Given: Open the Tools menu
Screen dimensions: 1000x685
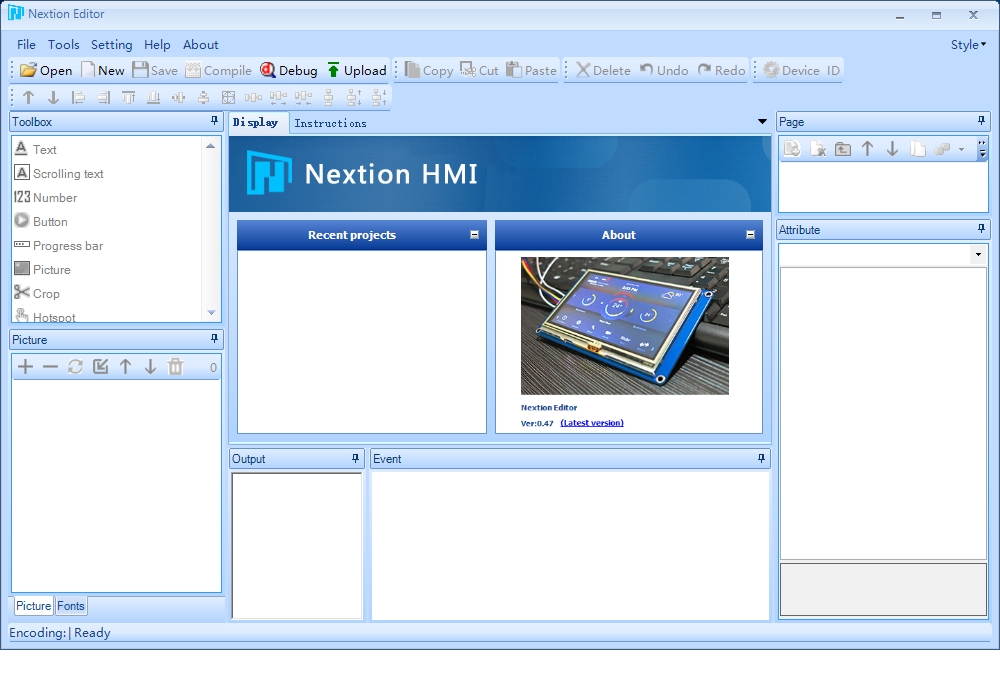Looking at the screenshot, I should pyautogui.click(x=64, y=45).
